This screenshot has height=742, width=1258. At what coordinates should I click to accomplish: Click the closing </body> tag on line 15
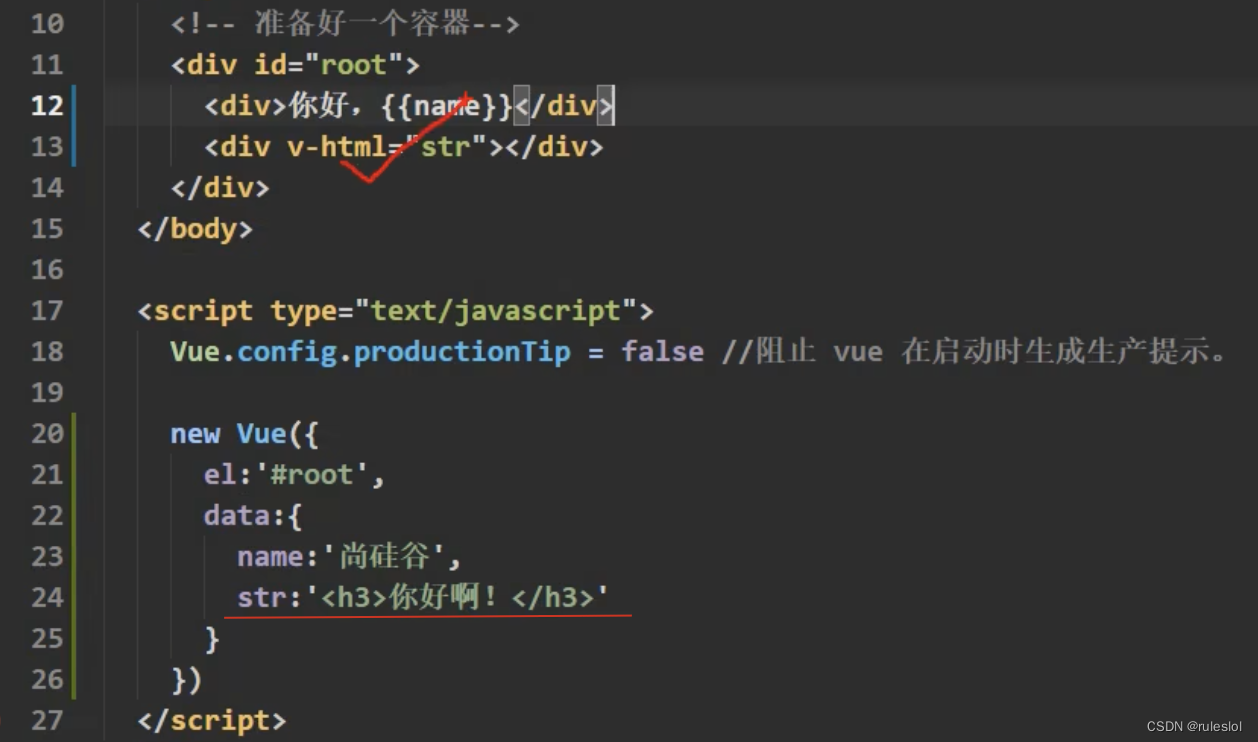[x=196, y=228]
